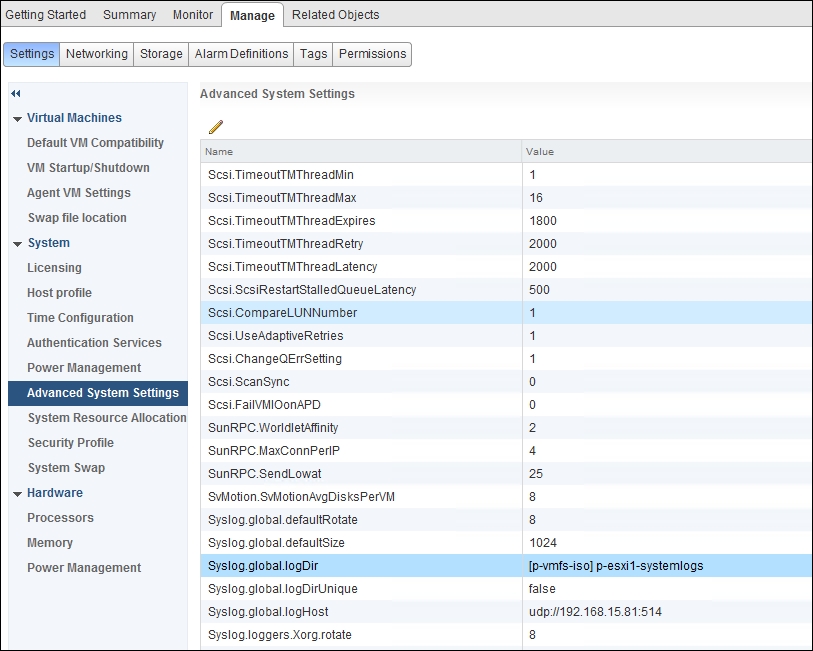Image resolution: width=813 pixels, height=651 pixels.
Task: Click the value [p-vmfs-iso] p-esxi1-systemlogs
Action: coord(616,565)
